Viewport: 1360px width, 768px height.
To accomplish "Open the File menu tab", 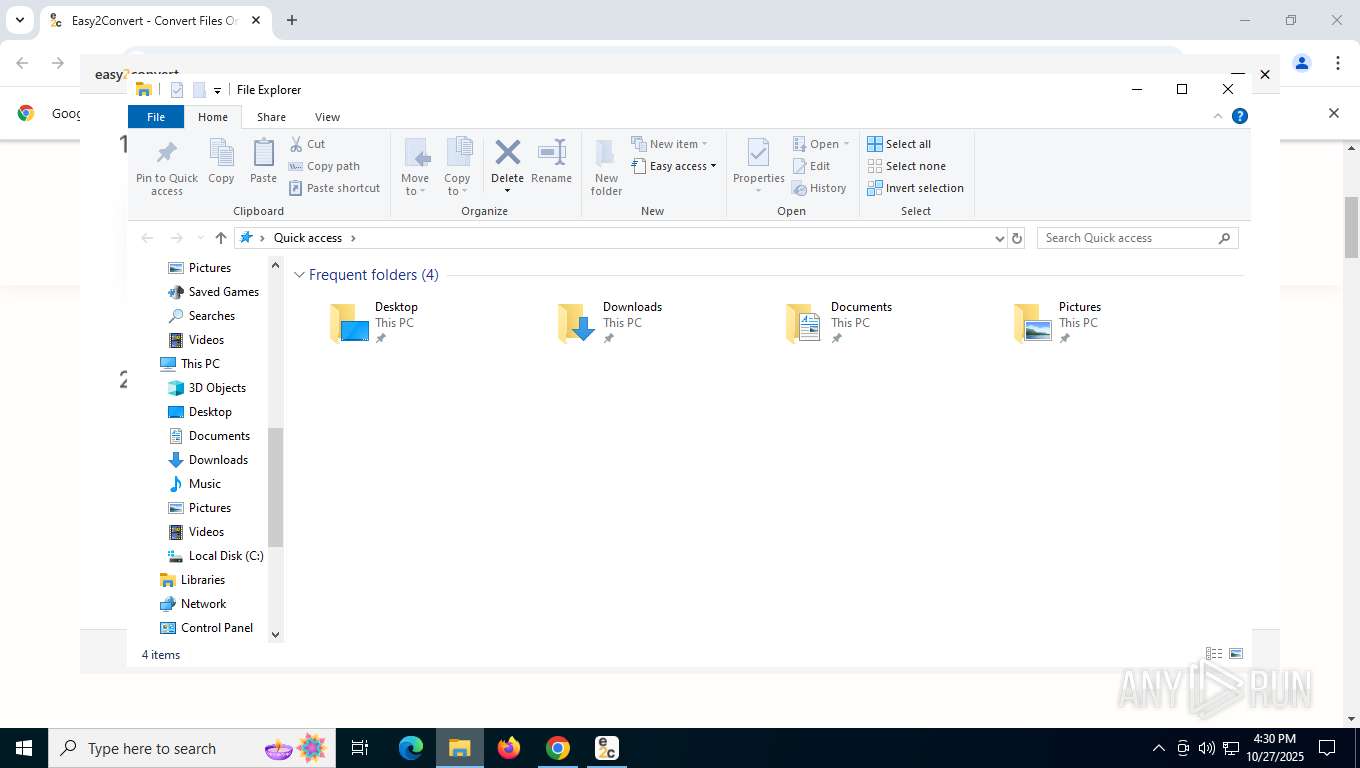I will (156, 117).
